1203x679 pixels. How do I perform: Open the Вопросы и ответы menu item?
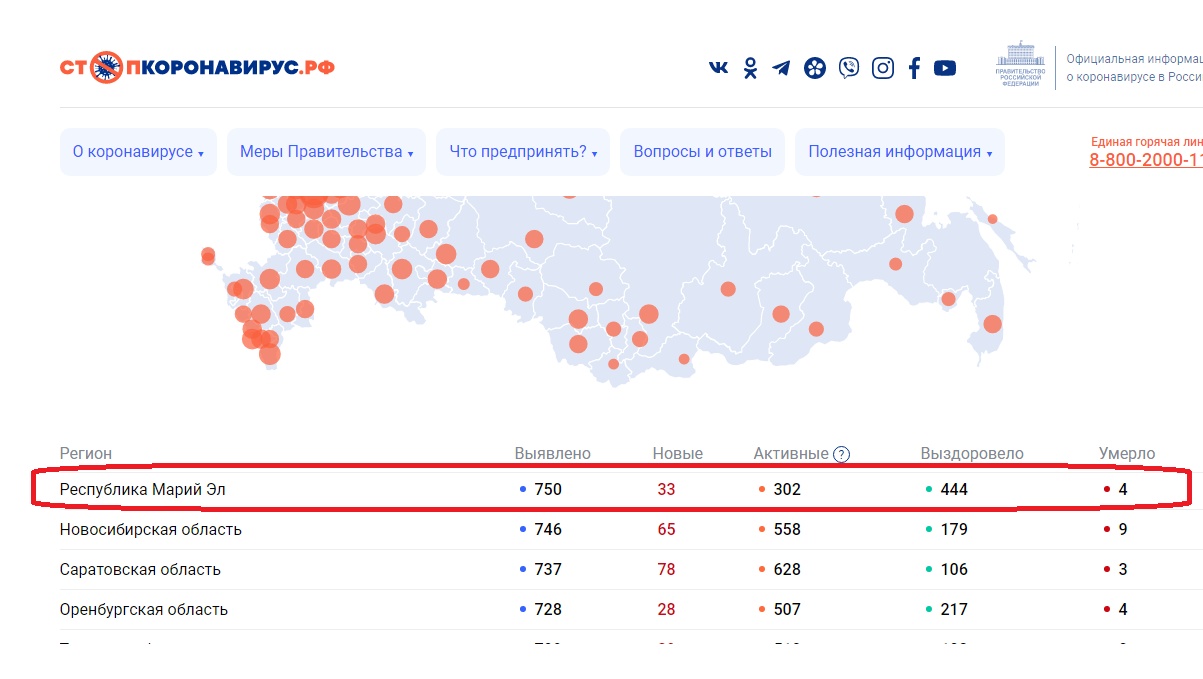(702, 152)
